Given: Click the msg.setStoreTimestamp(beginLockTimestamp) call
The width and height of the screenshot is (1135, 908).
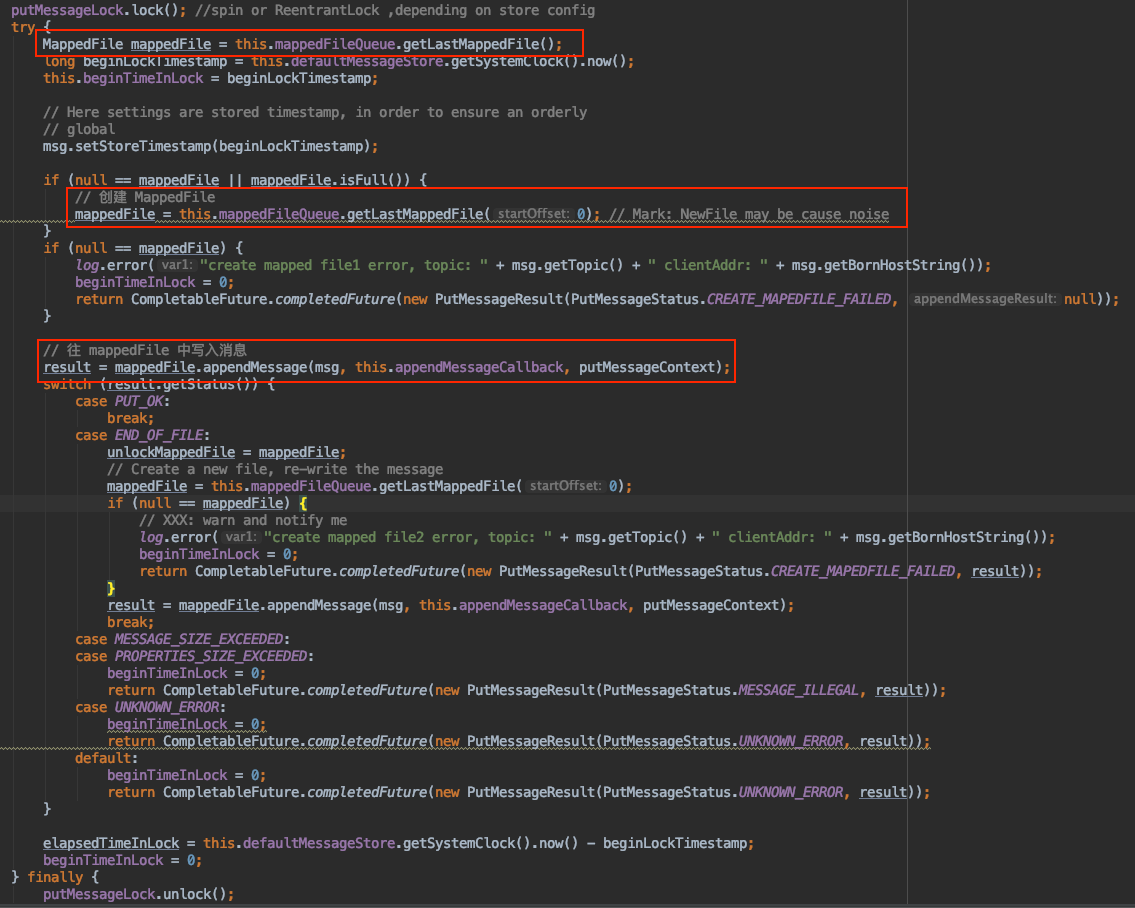Looking at the screenshot, I should [x=210, y=146].
